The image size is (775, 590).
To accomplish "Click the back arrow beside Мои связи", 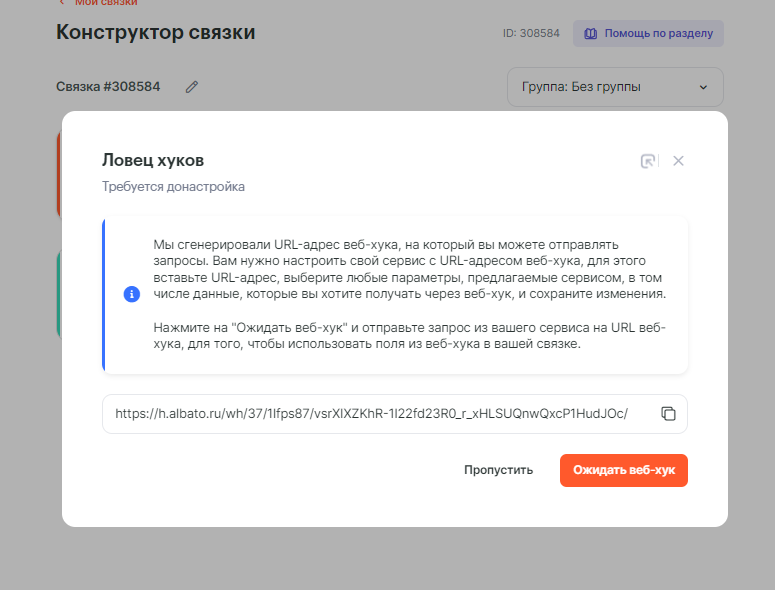I will [x=62, y=3].
